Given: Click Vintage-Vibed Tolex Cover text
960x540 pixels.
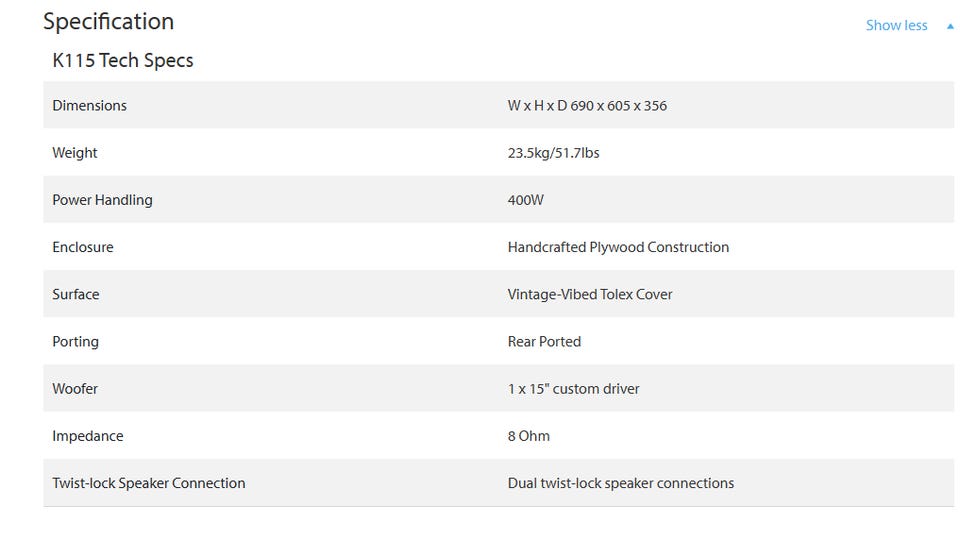Looking at the screenshot, I should (x=590, y=294).
